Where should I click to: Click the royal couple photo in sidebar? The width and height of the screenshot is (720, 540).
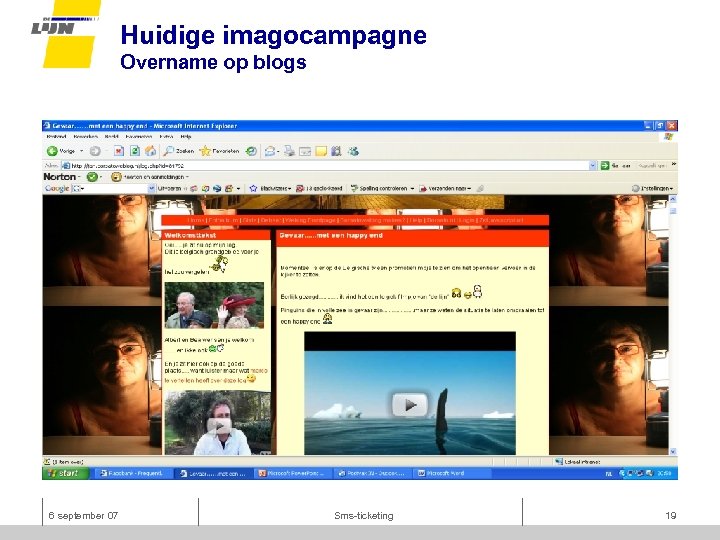(x=214, y=305)
